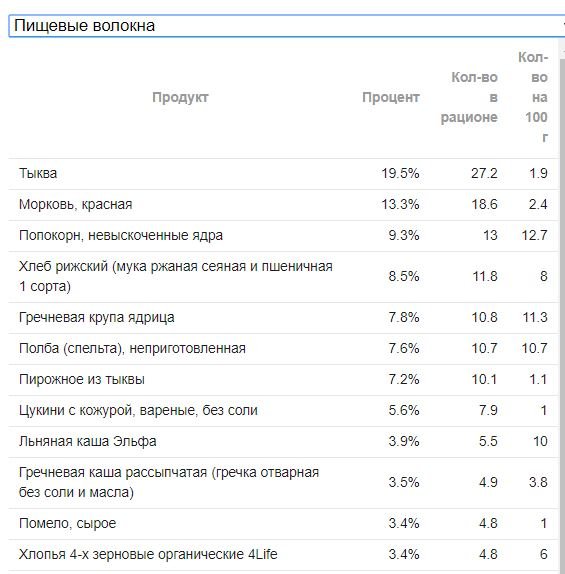
Task: Select Цукини с кожурой, вареные row
Action: click(x=283, y=411)
